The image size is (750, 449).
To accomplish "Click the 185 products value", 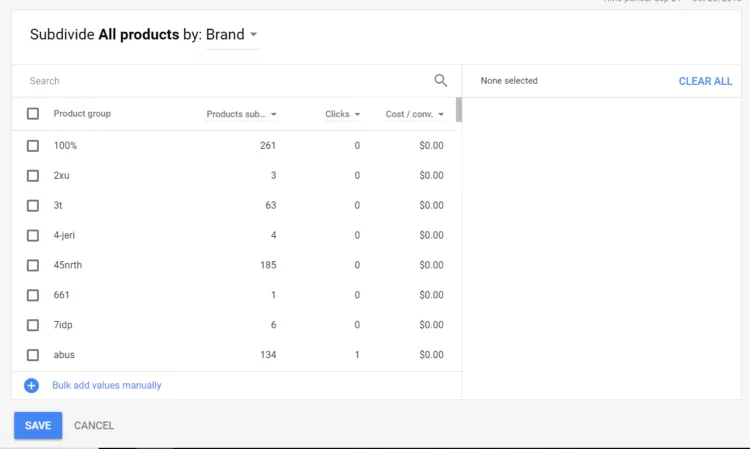I will (268, 265).
